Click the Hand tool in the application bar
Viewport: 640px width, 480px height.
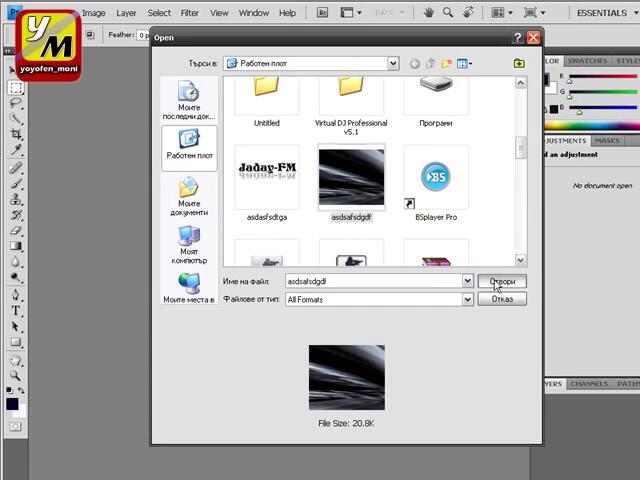(428, 13)
